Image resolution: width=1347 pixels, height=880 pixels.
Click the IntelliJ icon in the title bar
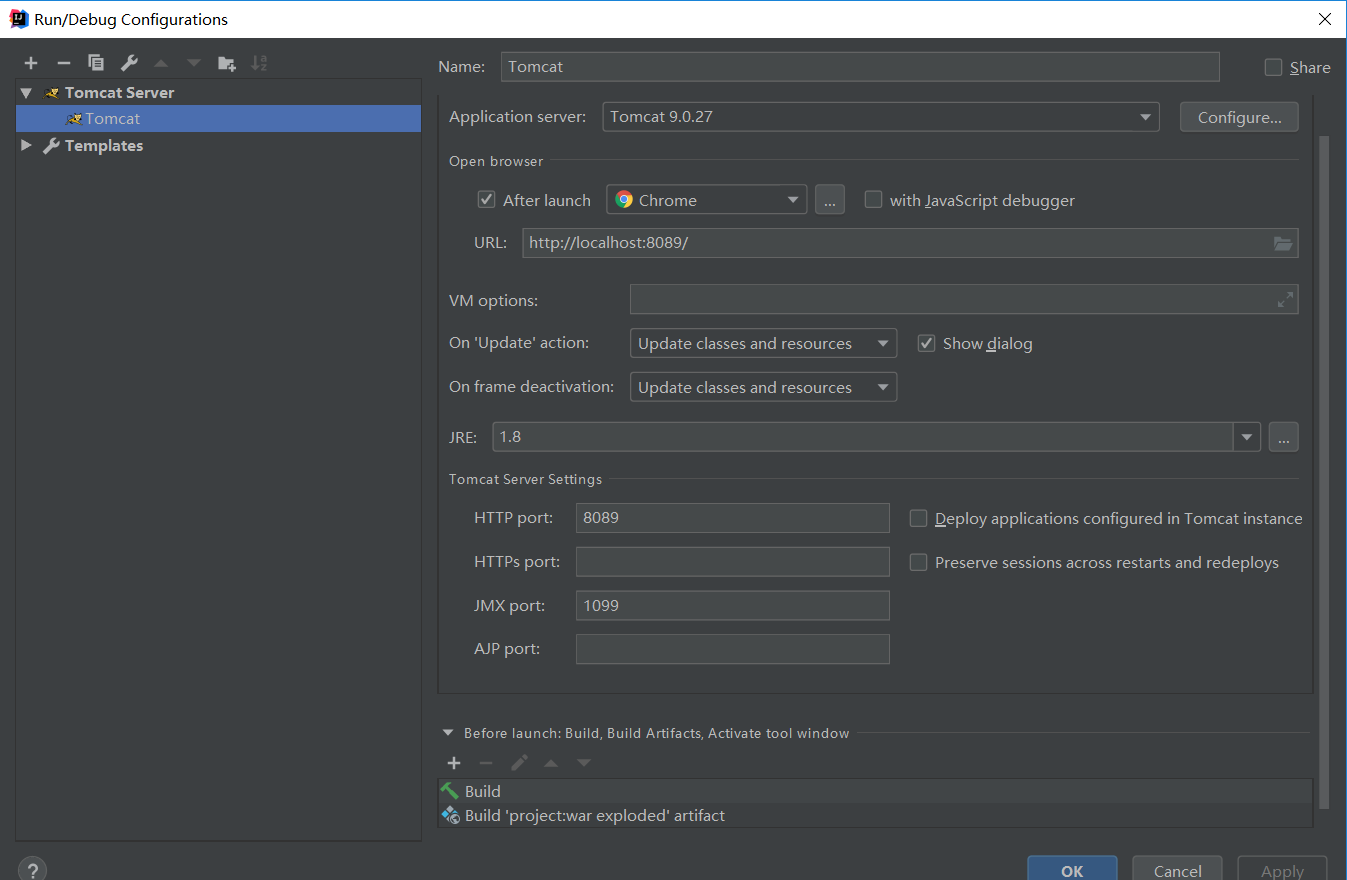19,19
